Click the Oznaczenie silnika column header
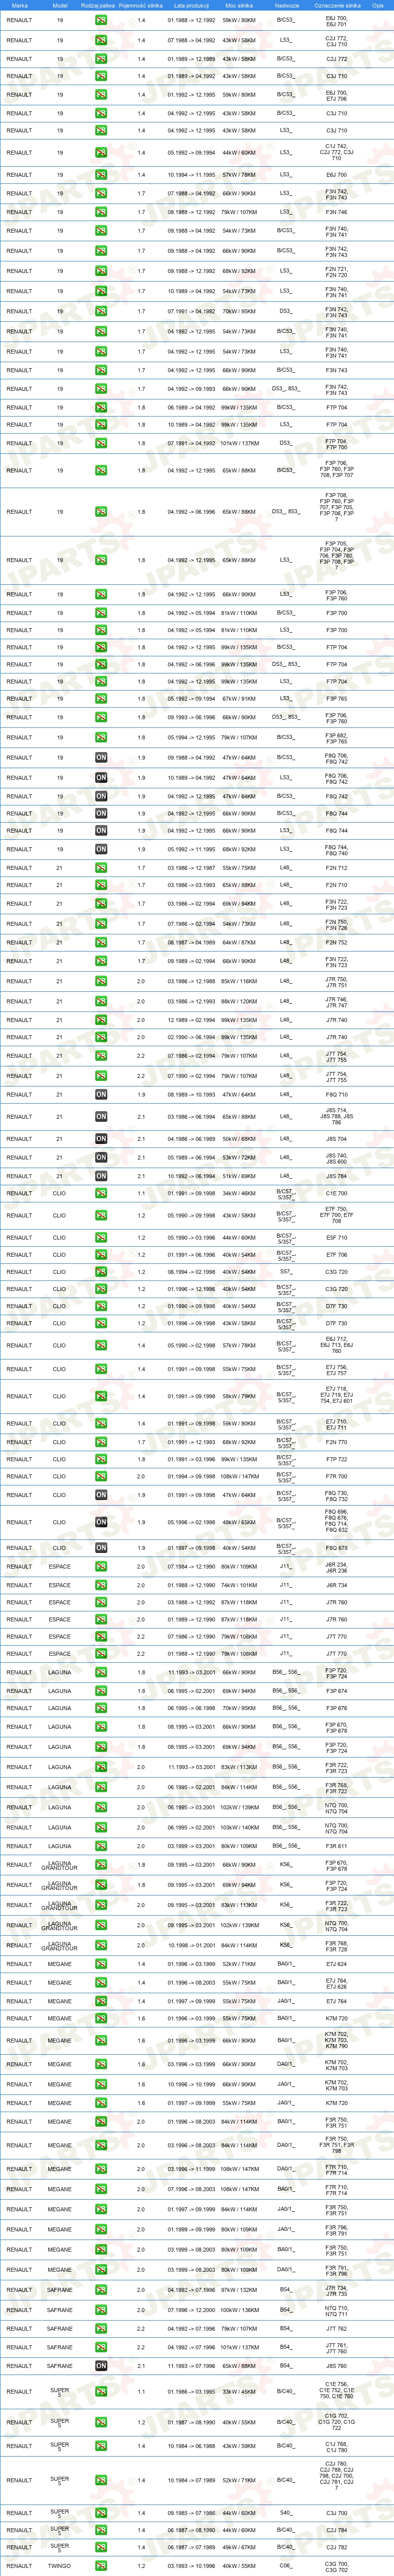 pos(337,5)
